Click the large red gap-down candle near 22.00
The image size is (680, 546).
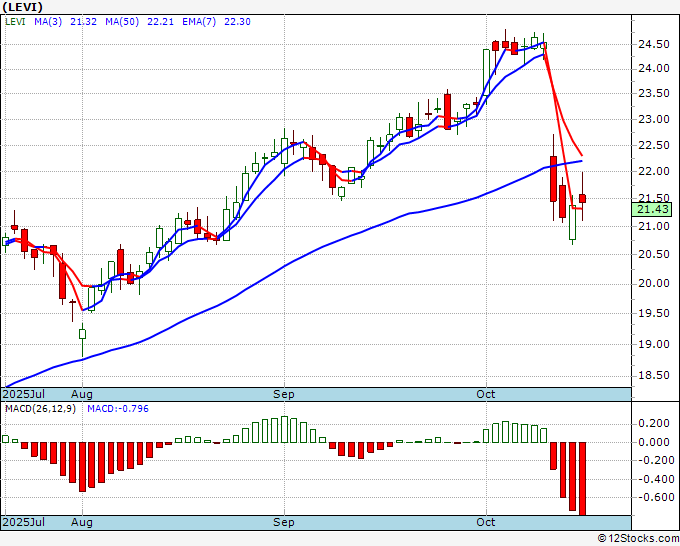coord(553,179)
